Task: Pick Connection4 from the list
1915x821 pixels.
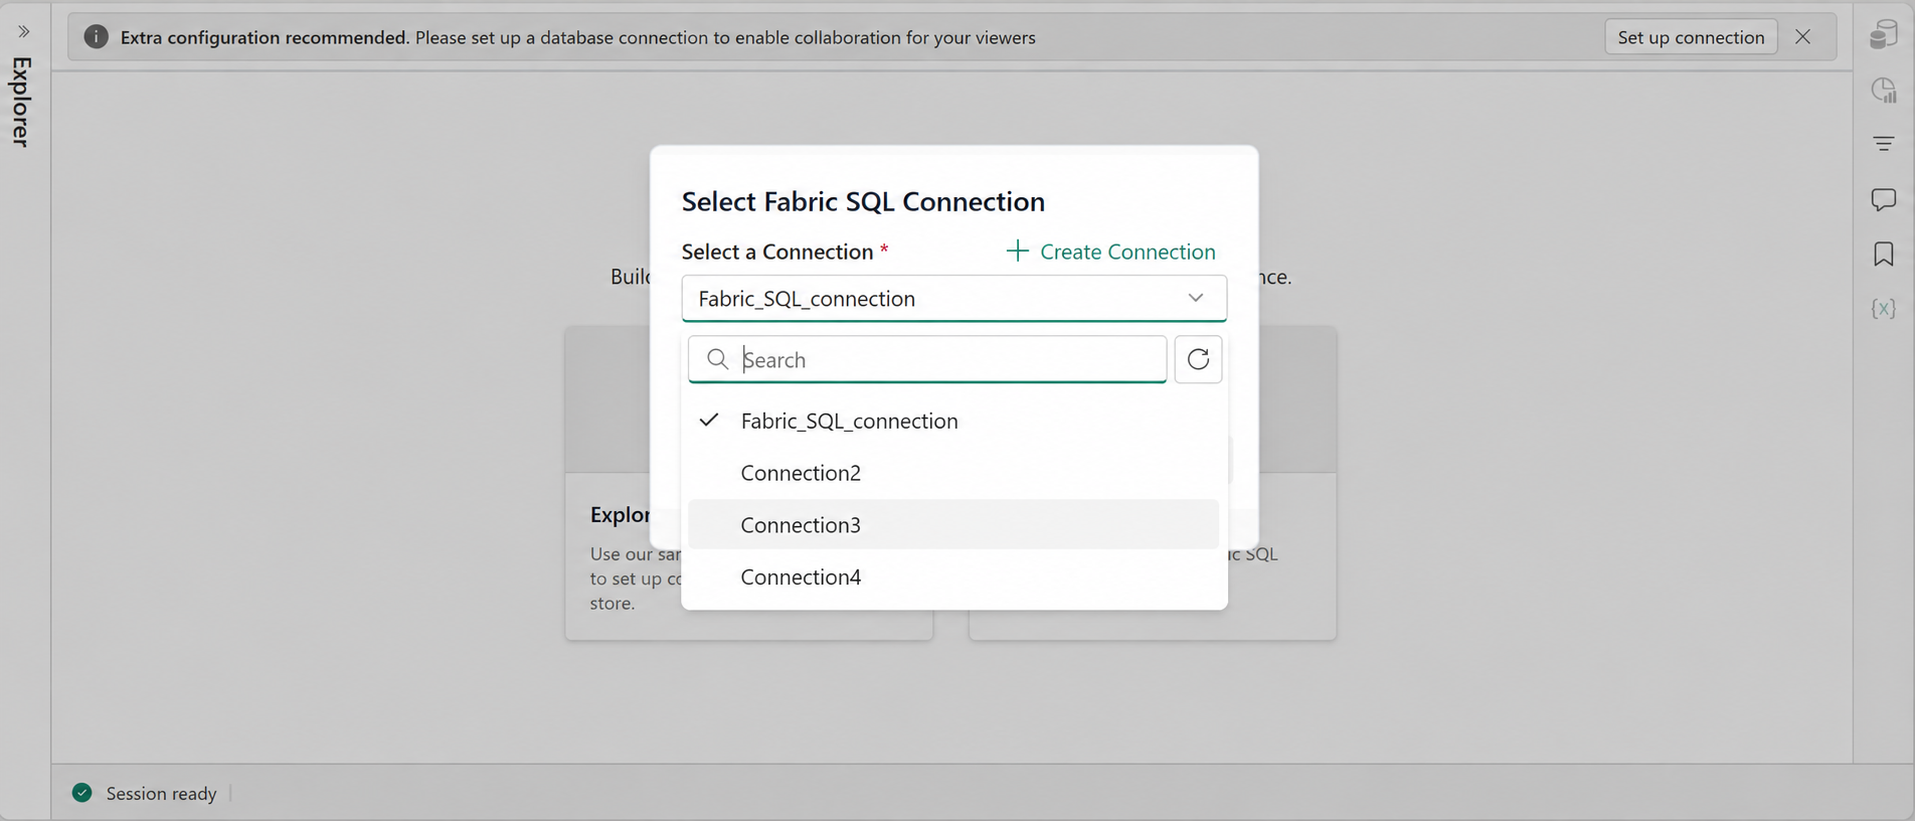Action: click(x=954, y=577)
